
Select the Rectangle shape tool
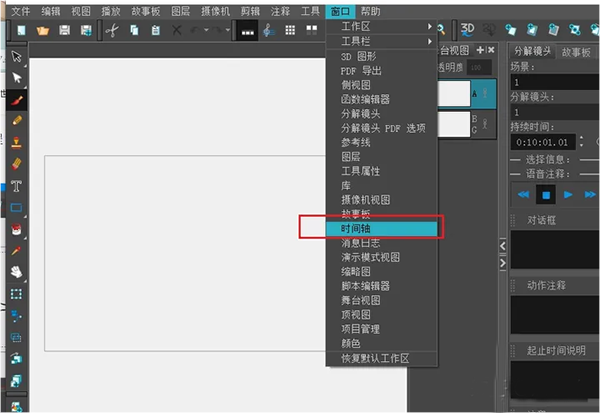click(x=16, y=208)
